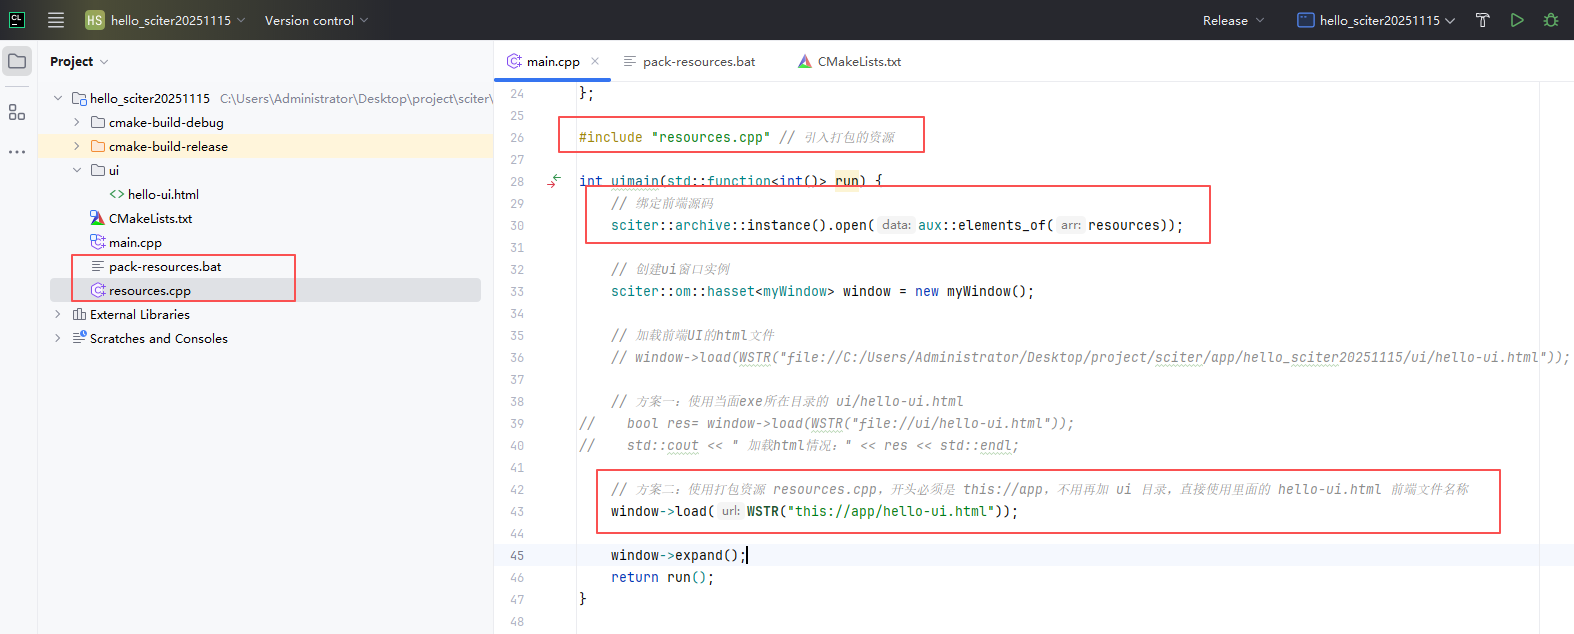Open the Project view selector dropdown

click(79, 61)
